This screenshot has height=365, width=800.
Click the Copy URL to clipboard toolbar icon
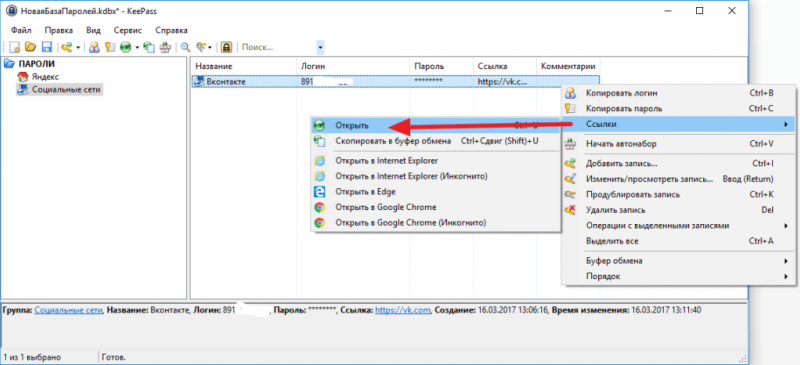[x=149, y=47]
